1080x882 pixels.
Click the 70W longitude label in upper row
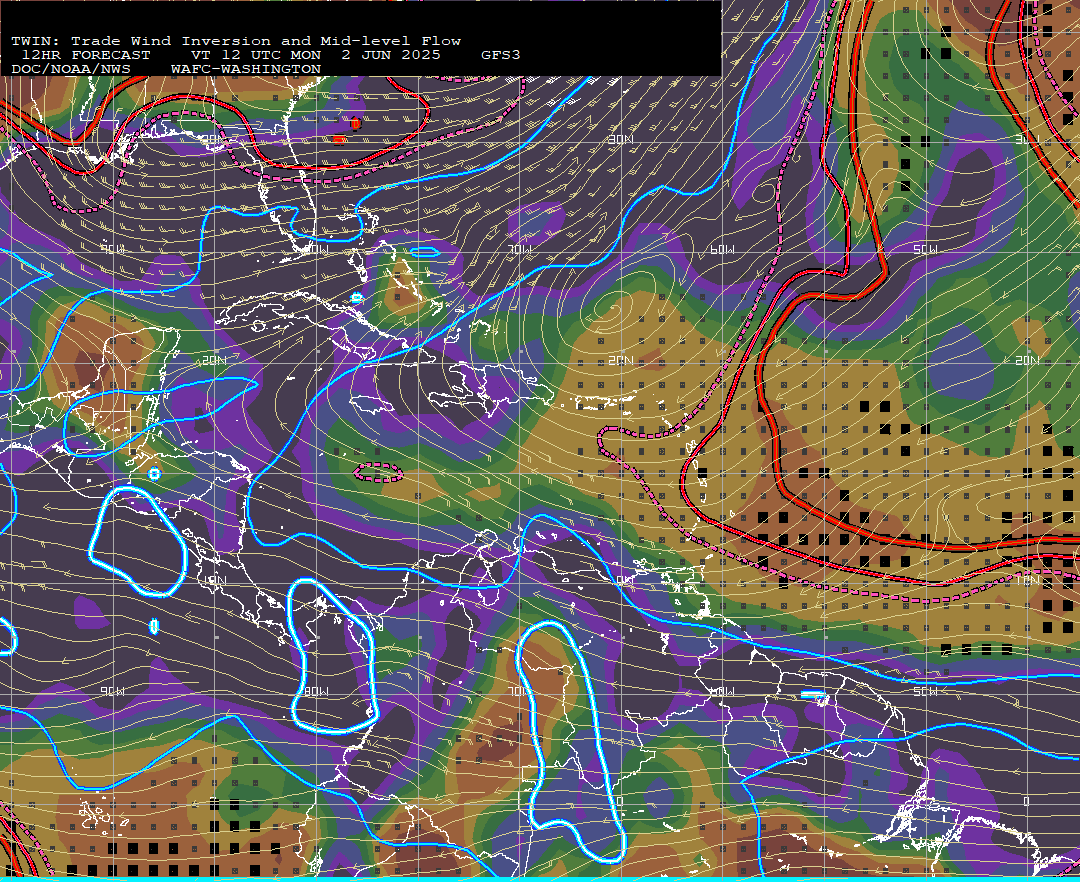tap(520, 249)
